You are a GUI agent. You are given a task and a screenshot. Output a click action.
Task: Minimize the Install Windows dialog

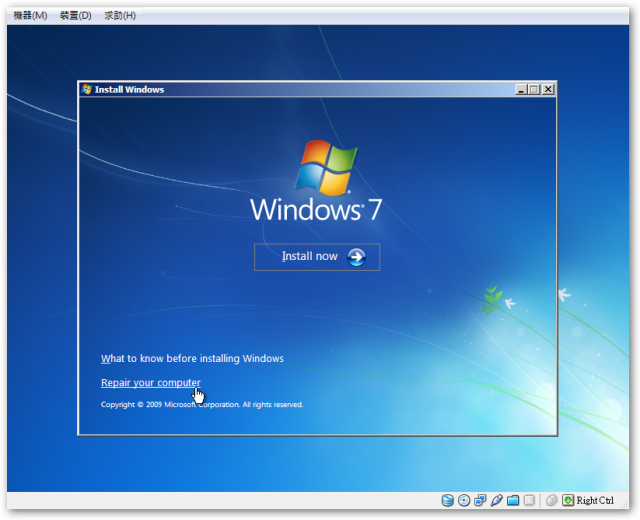(520, 89)
